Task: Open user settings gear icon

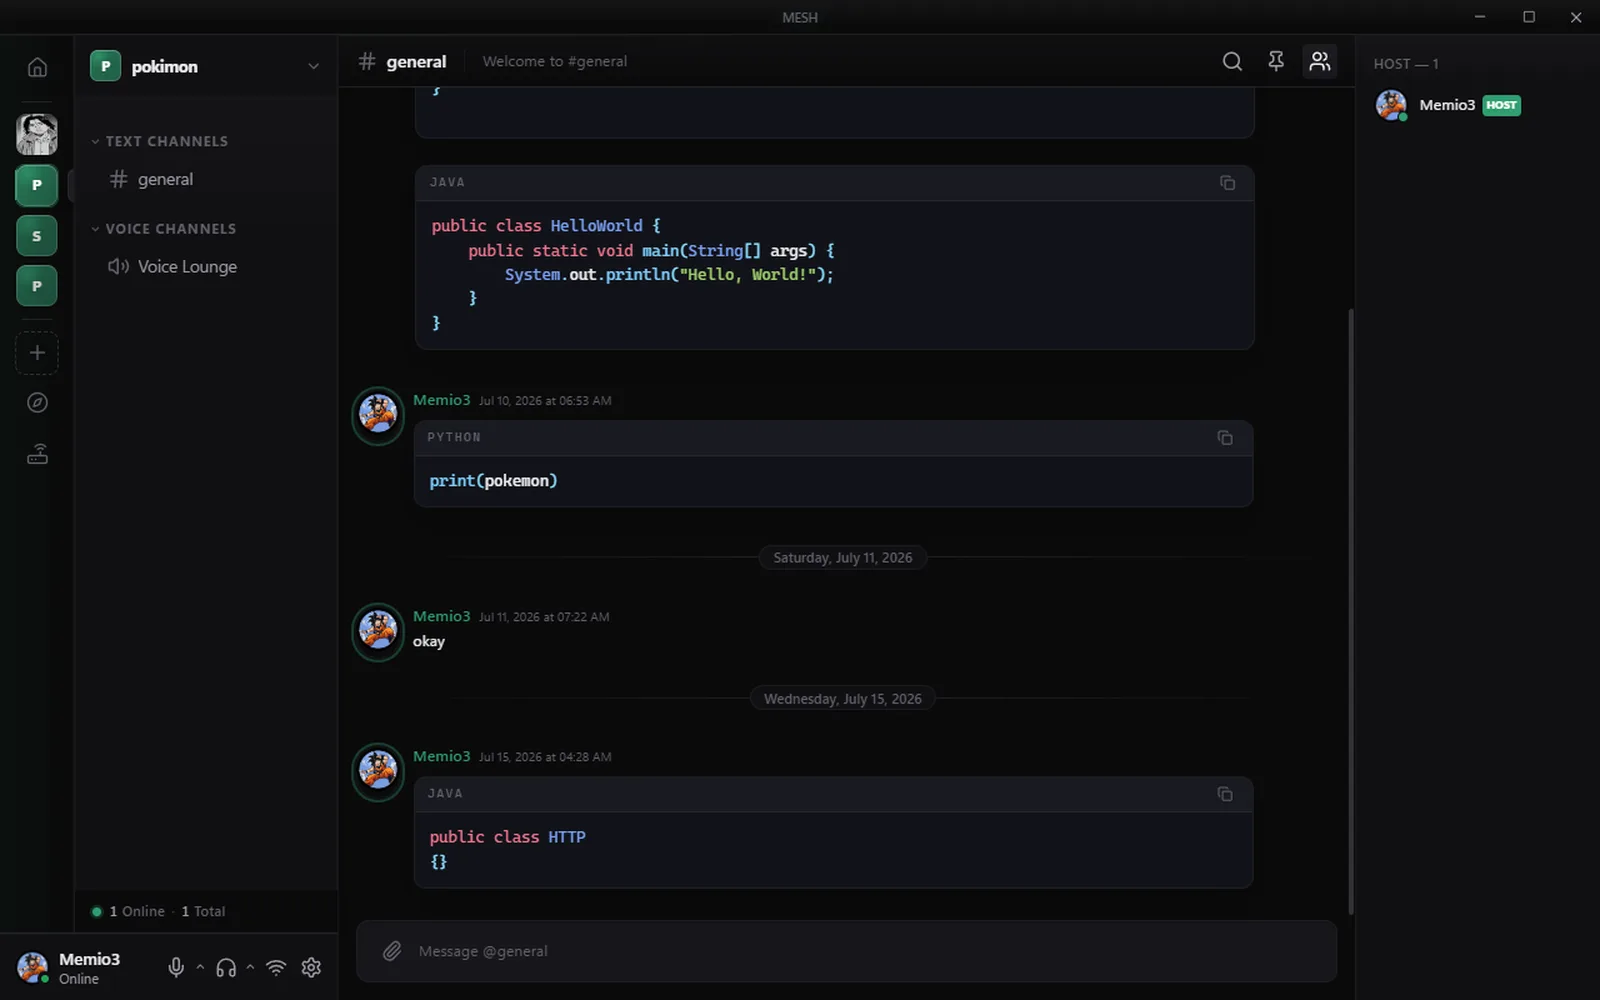Action: (x=311, y=967)
